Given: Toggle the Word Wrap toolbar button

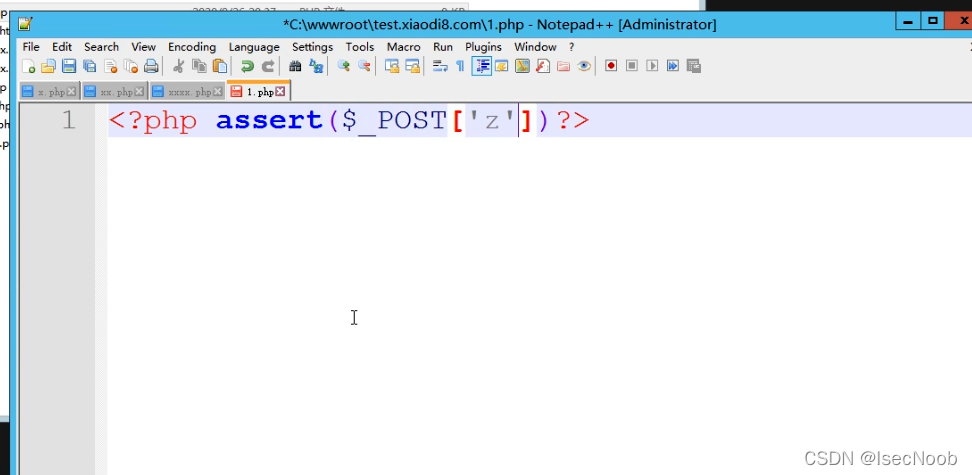Looking at the screenshot, I should (440, 66).
